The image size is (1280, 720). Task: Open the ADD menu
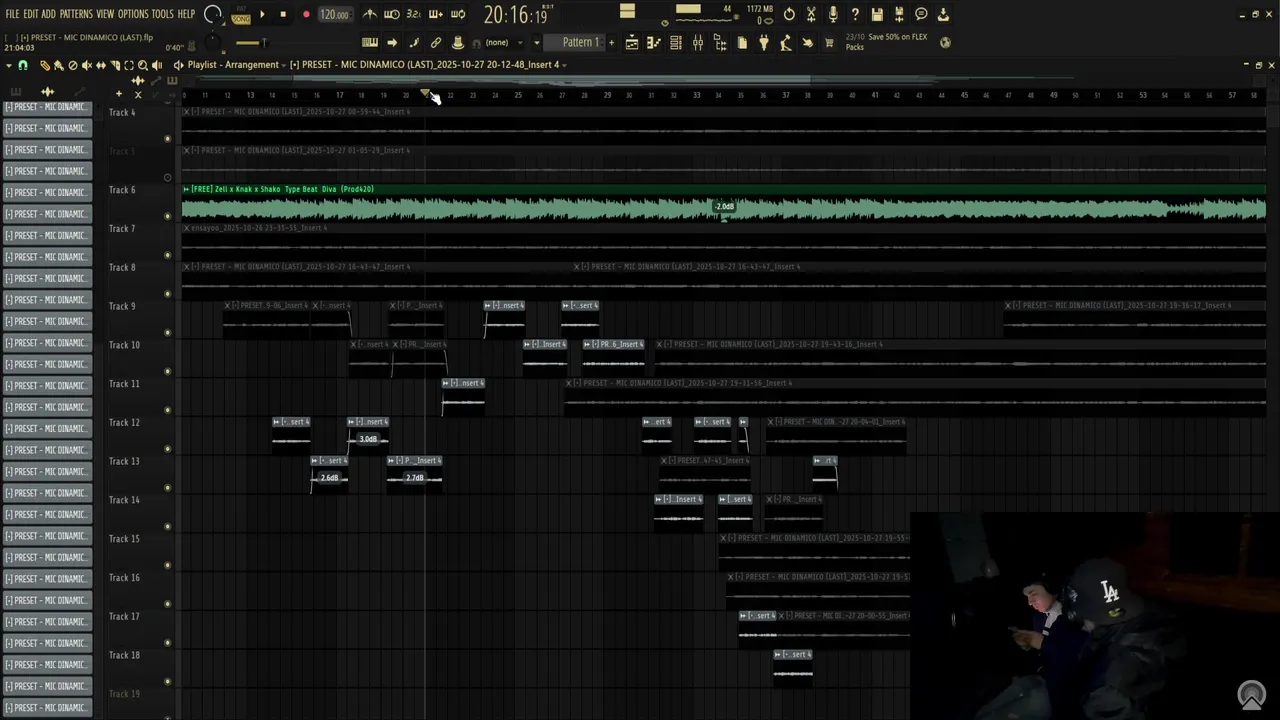[48, 14]
